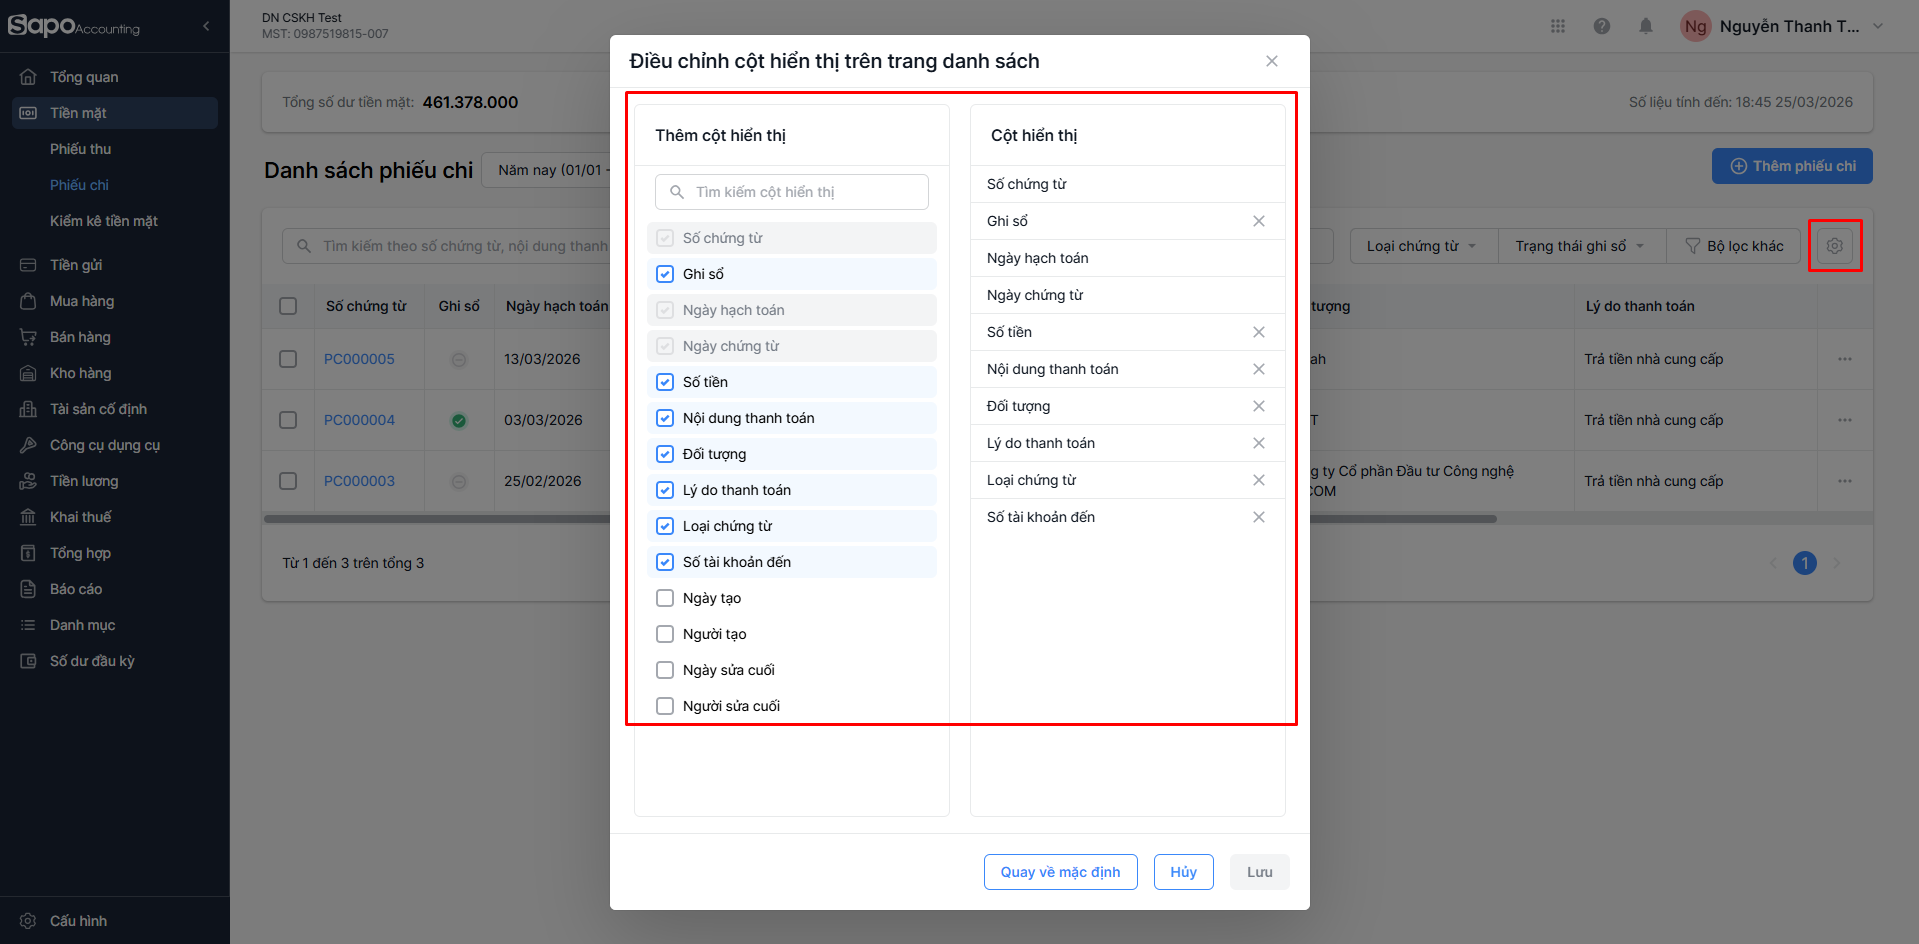1919x944 pixels.
Task: Remove 'Đối tượng' column via X icon
Action: point(1258,406)
